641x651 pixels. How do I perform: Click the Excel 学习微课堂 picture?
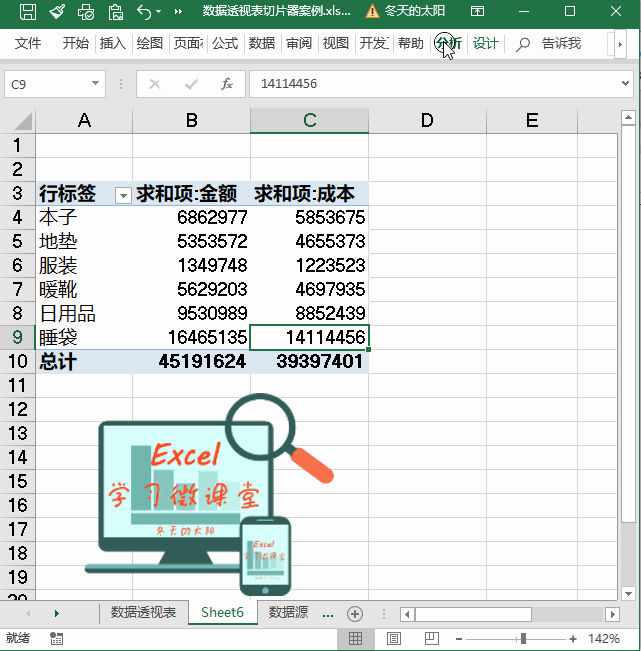pos(210,494)
